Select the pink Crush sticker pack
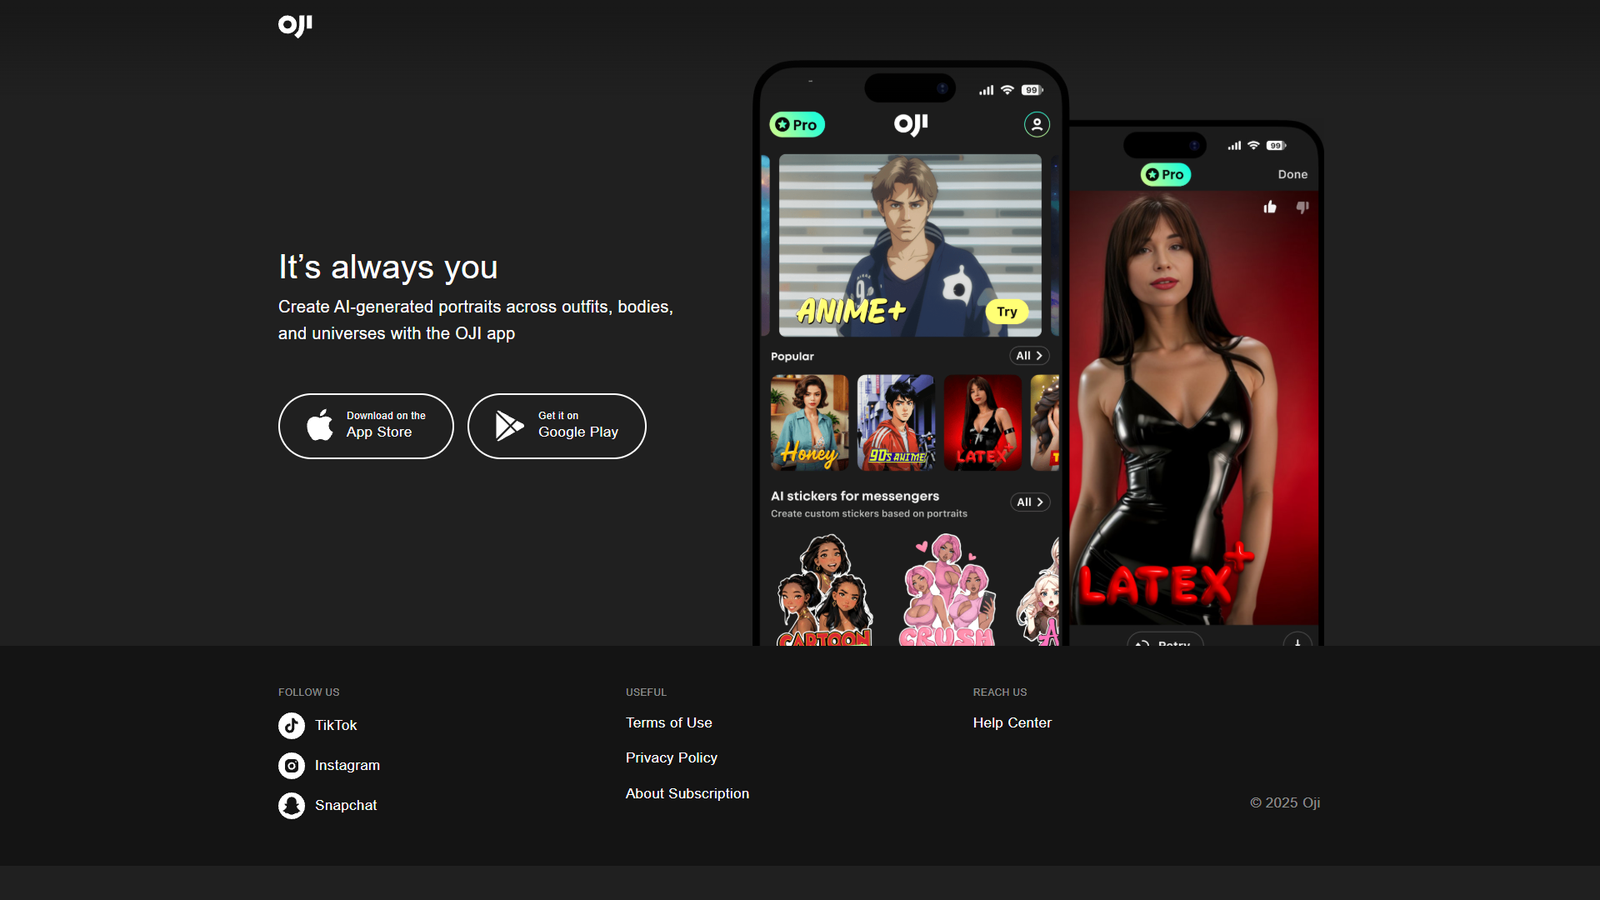The width and height of the screenshot is (1600, 900). [948, 590]
